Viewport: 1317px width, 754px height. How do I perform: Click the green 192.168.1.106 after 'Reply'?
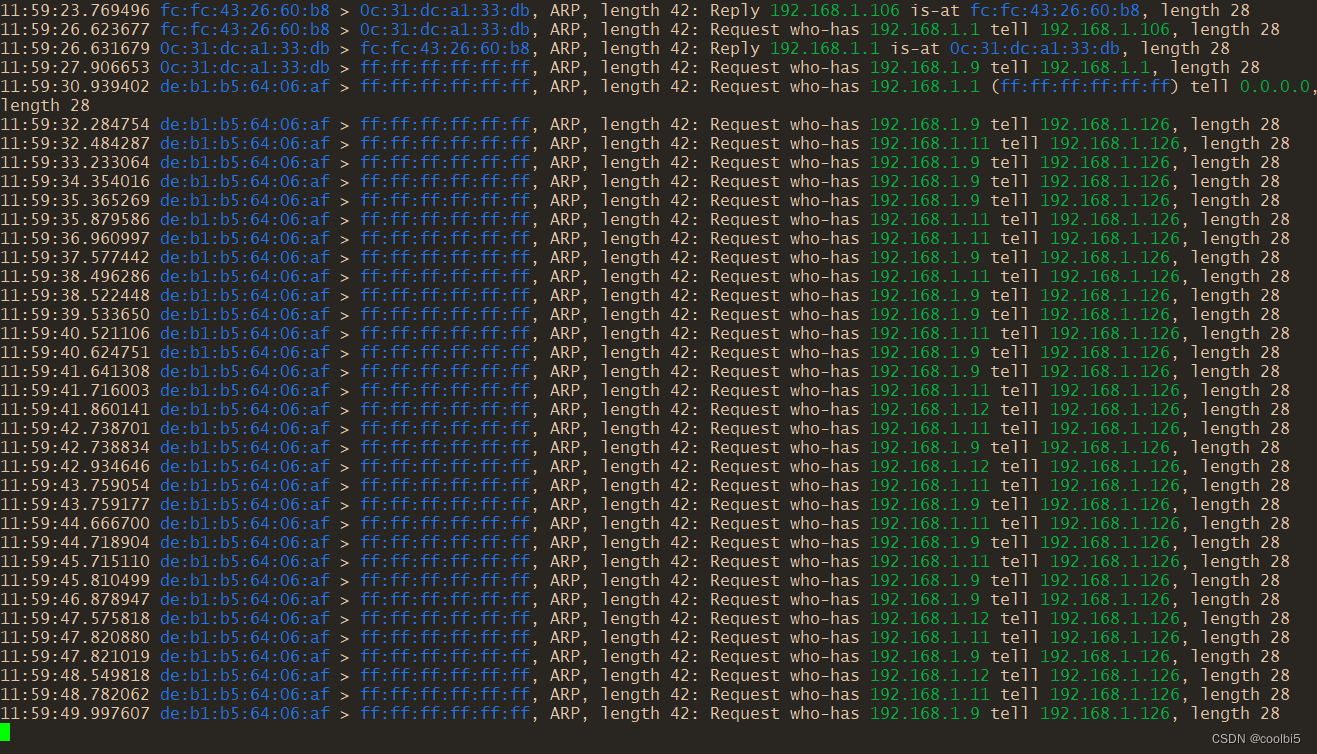[x=835, y=11]
